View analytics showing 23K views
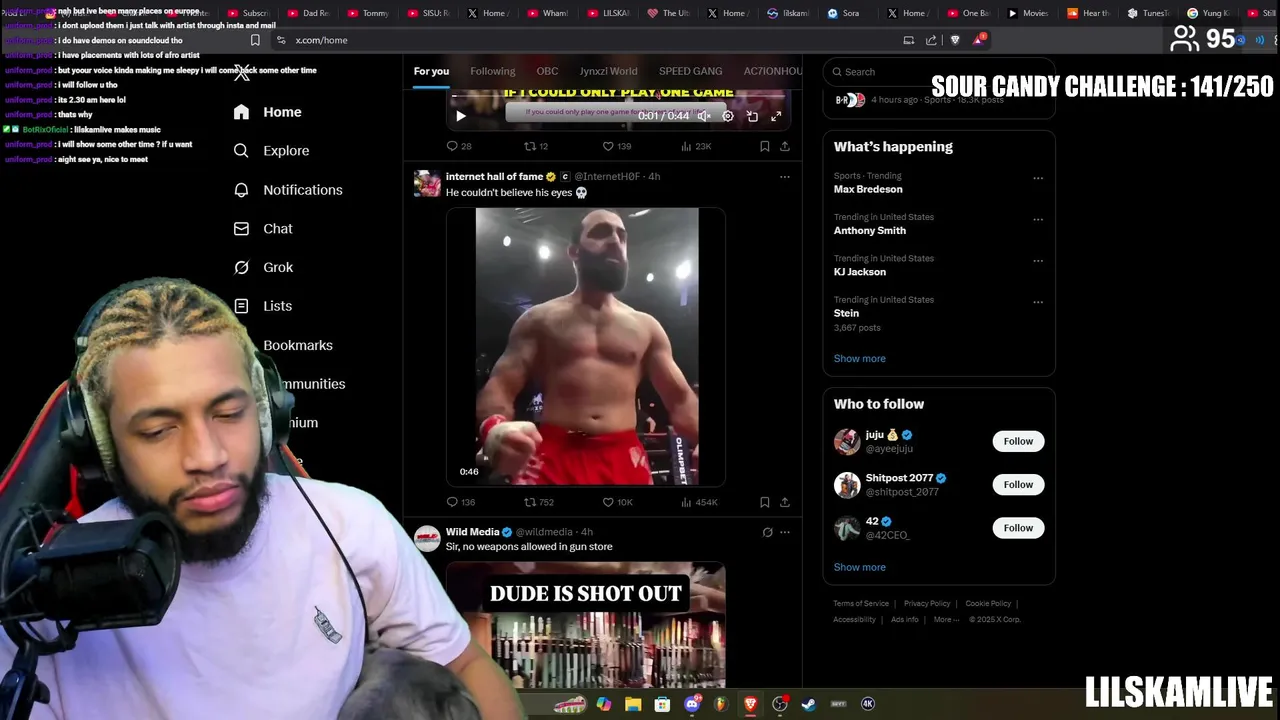The width and height of the screenshot is (1280, 720). tap(696, 146)
